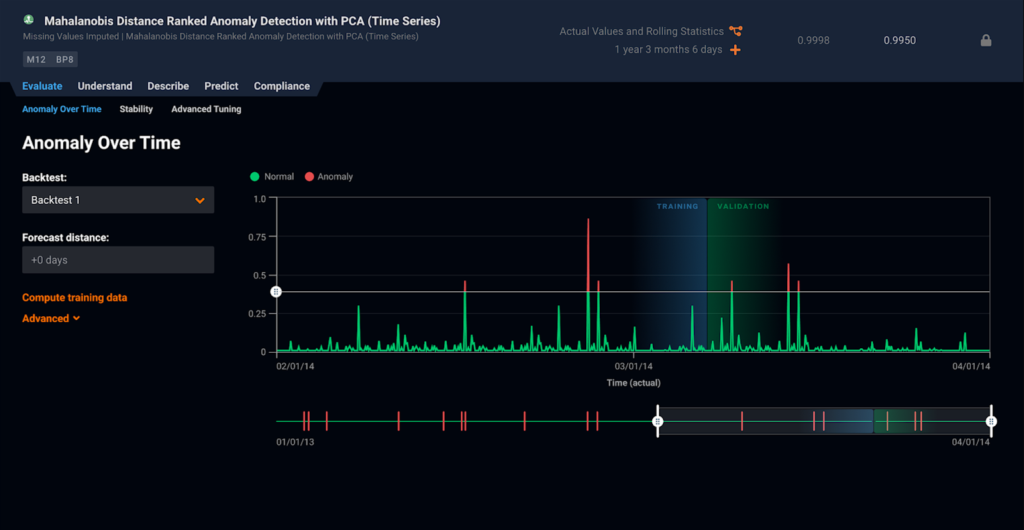Image resolution: width=1024 pixels, height=530 pixels.
Task: Click the lock icon in the header
Action: pyautogui.click(x=986, y=41)
